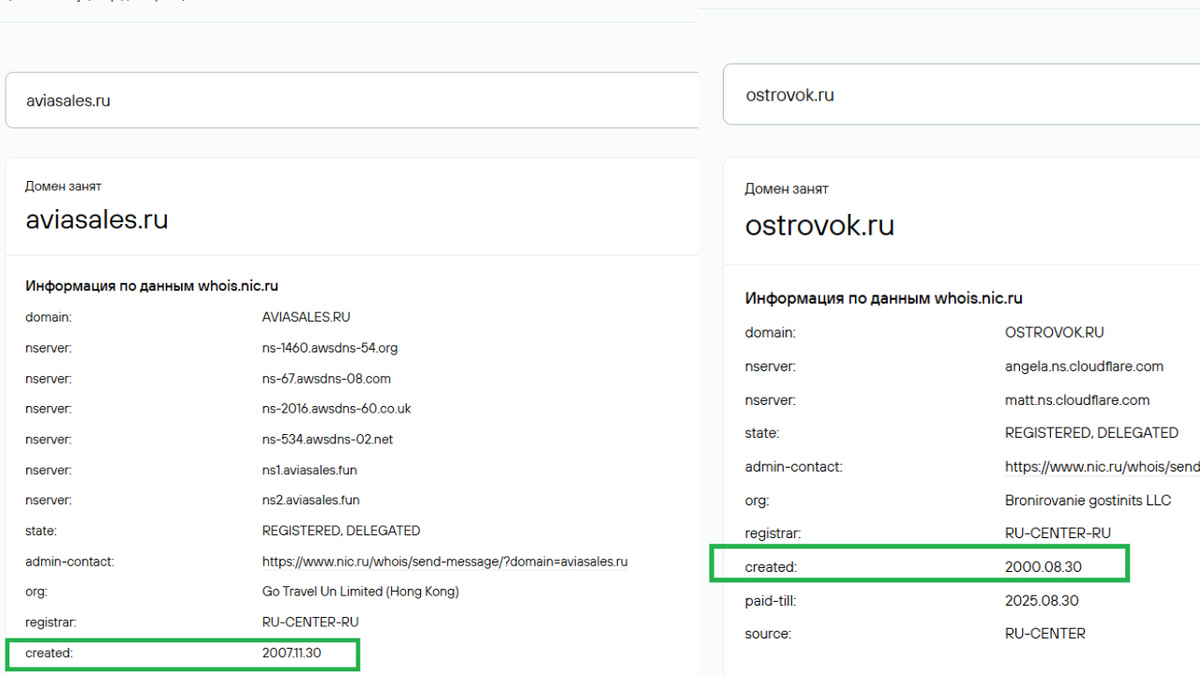
Task: Select the large aviasales.ru domain heading
Action: [x=97, y=219]
